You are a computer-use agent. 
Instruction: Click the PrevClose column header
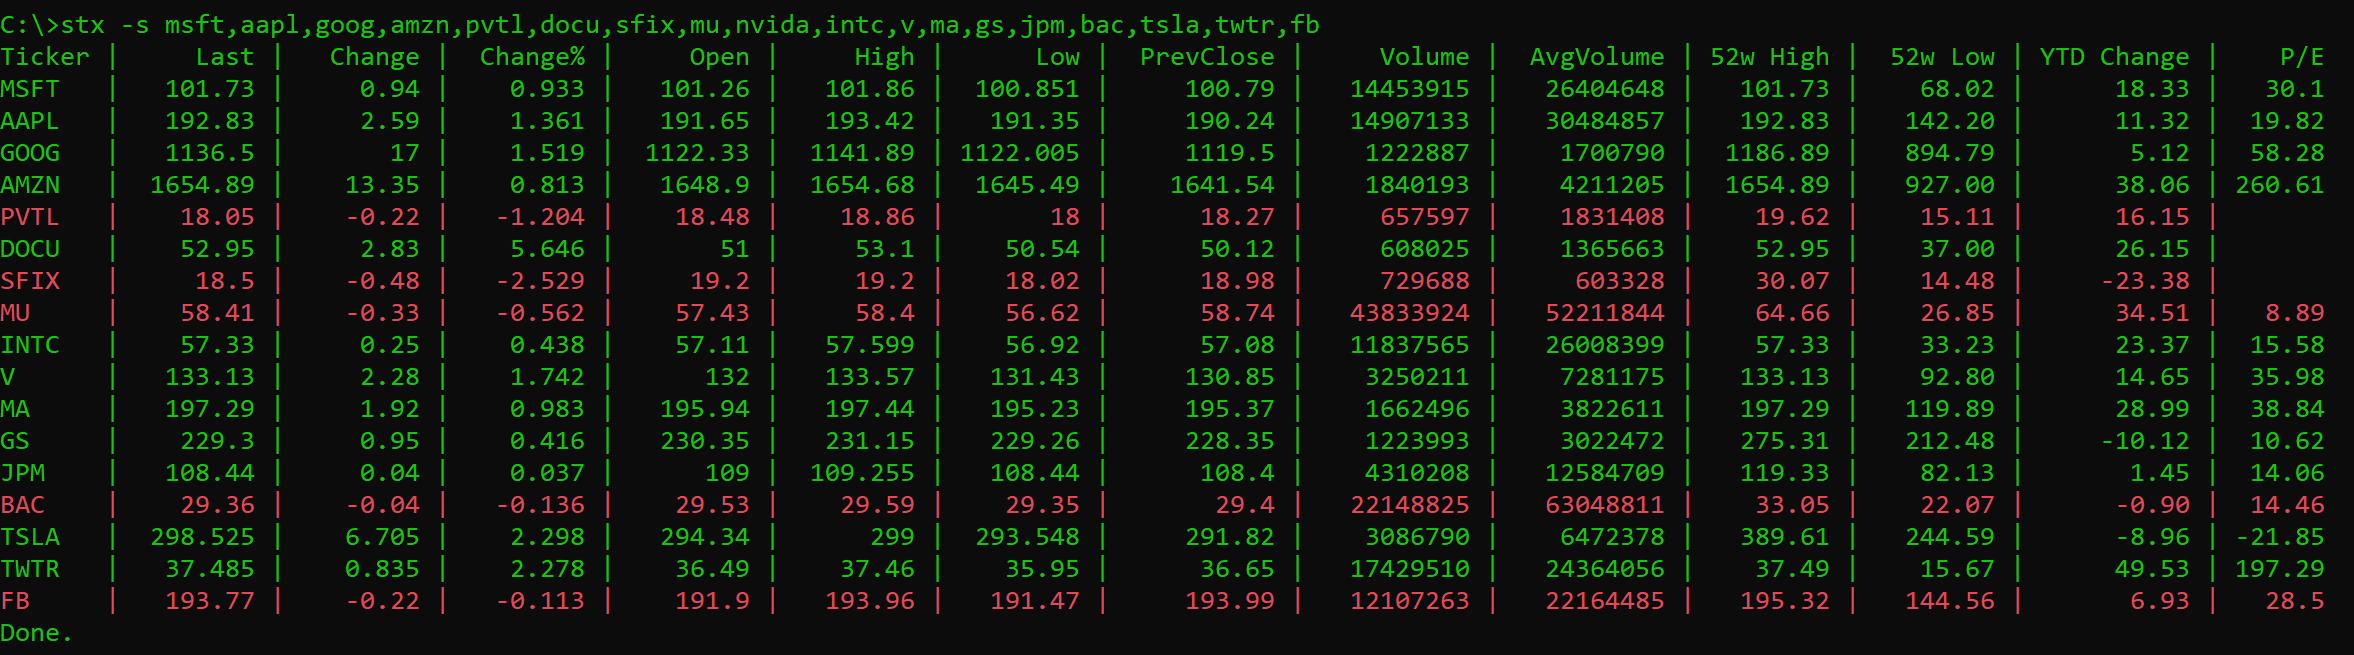pyautogui.click(x=1207, y=57)
